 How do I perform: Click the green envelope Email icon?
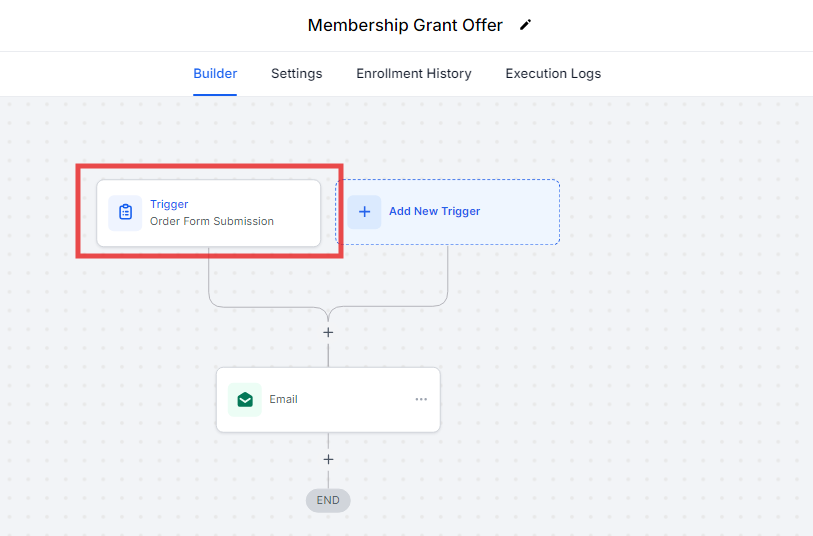pyautogui.click(x=244, y=400)
